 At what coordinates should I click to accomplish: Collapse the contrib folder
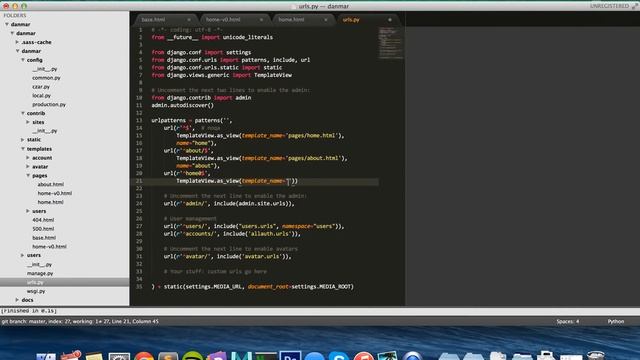23,113
